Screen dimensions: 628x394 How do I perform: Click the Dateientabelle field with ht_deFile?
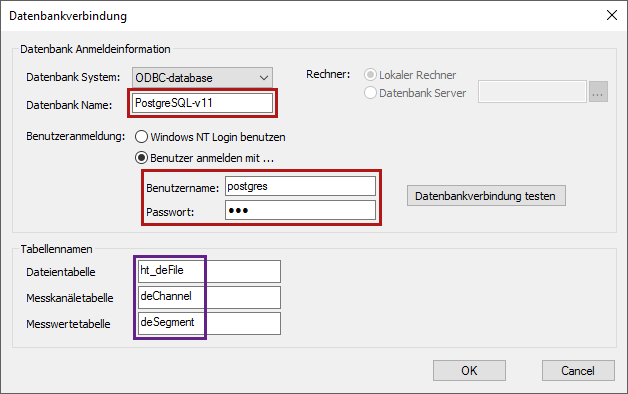pos(209,271)
